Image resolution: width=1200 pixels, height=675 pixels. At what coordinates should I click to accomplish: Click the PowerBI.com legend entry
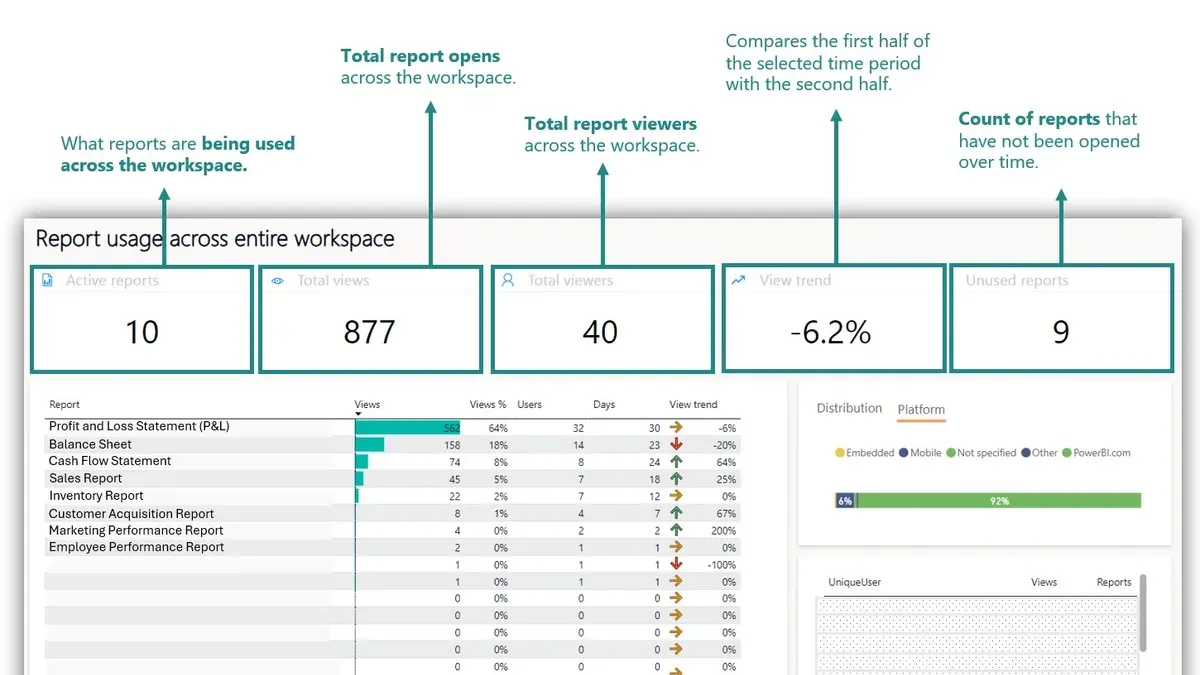click(1096, 453)
